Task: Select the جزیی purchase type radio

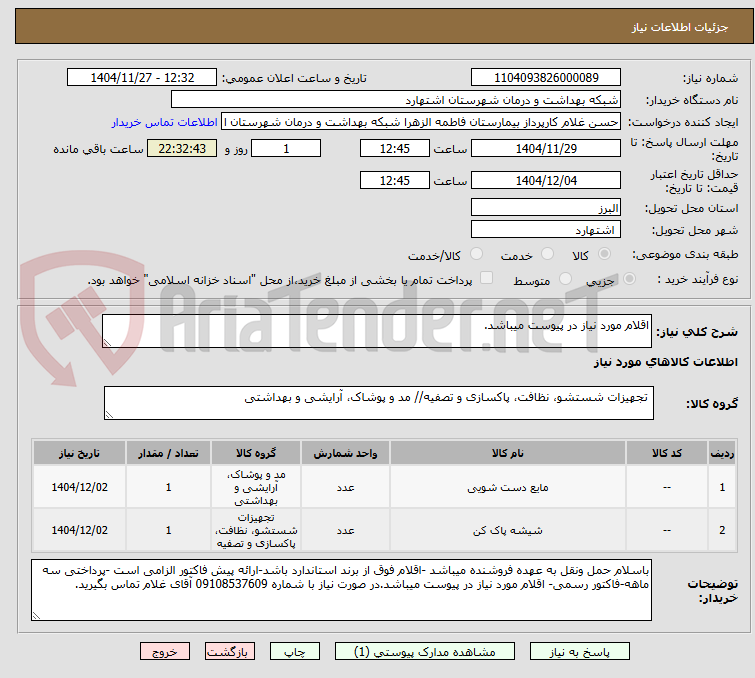Action: [629, 279]
